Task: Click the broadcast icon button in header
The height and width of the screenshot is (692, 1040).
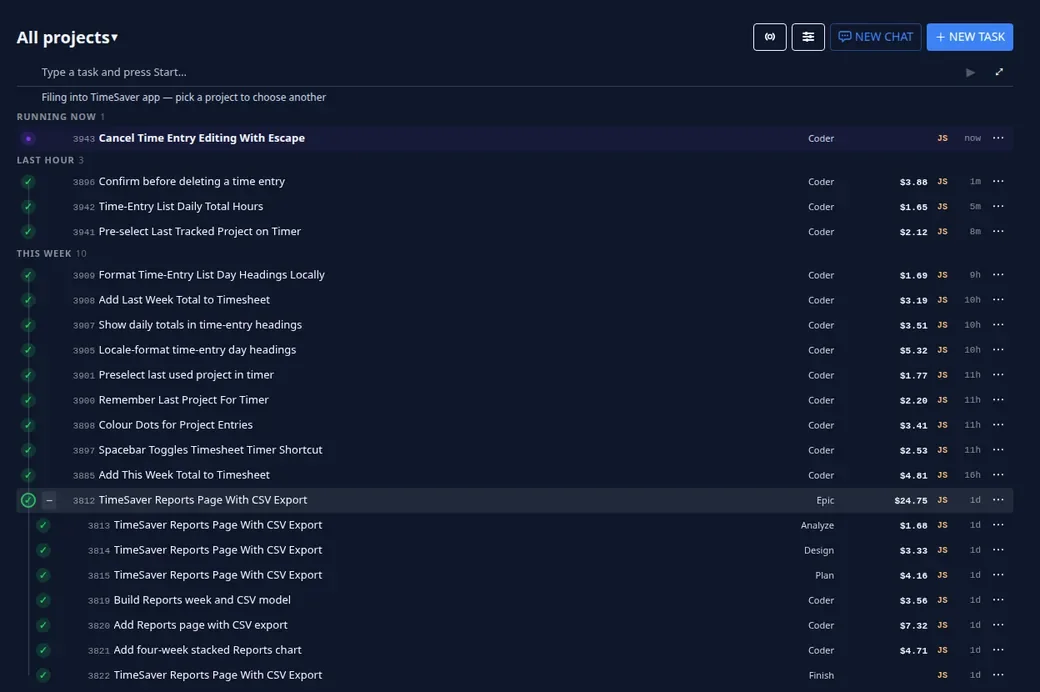Action: [x=769, y=37]
